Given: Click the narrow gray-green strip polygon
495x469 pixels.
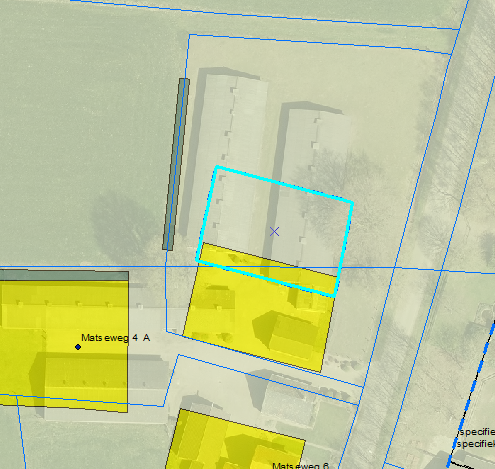Looking at the screenshot, I should [176, 164].
